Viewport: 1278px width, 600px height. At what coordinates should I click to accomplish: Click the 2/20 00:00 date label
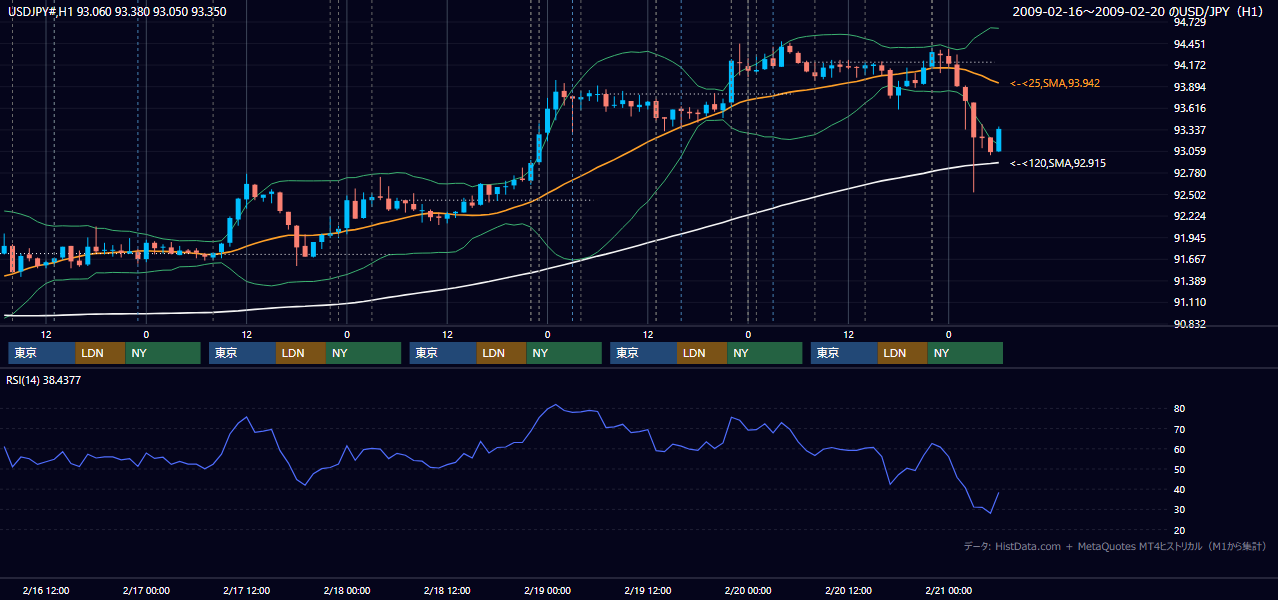748,590
